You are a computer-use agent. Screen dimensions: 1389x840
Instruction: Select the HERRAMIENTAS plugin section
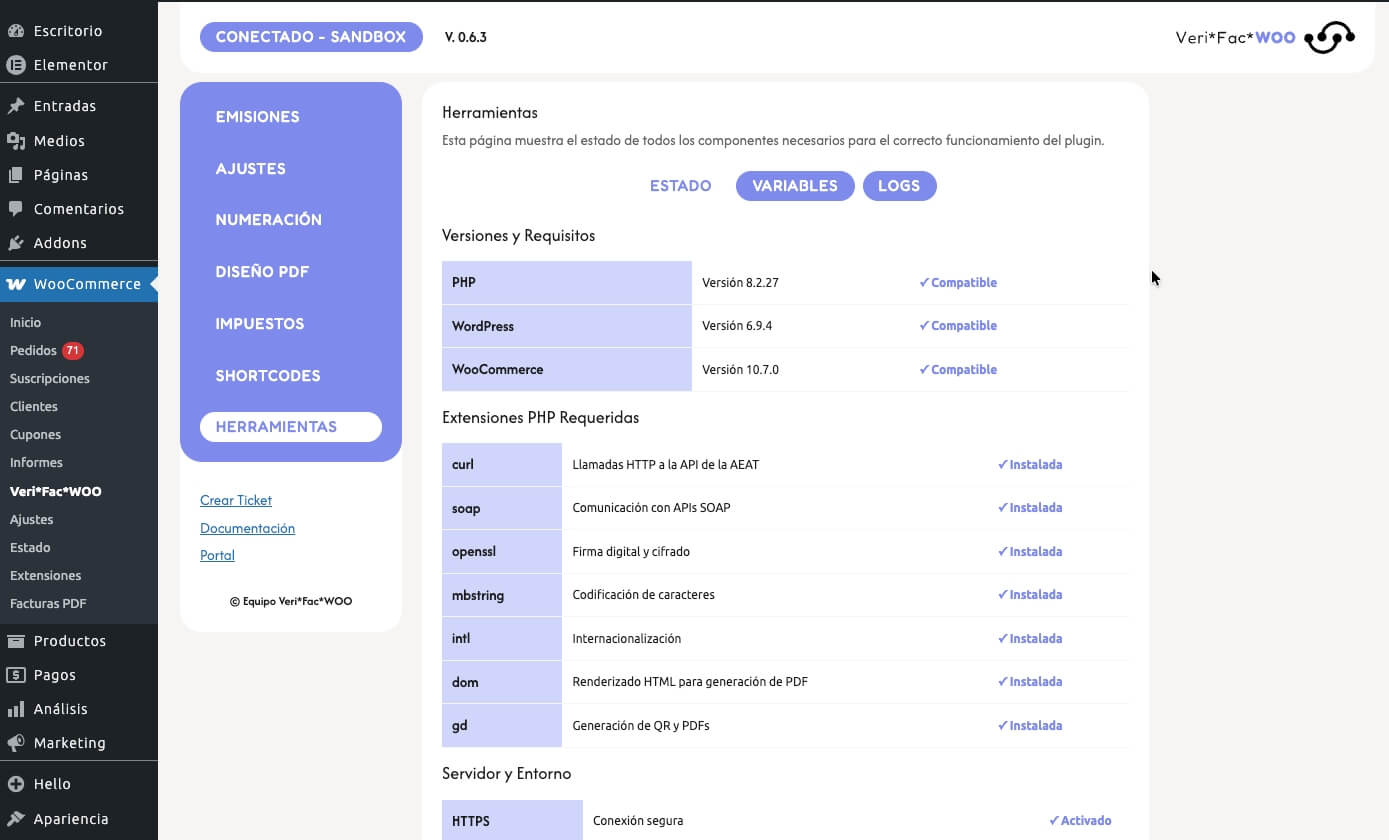(291, 427)
